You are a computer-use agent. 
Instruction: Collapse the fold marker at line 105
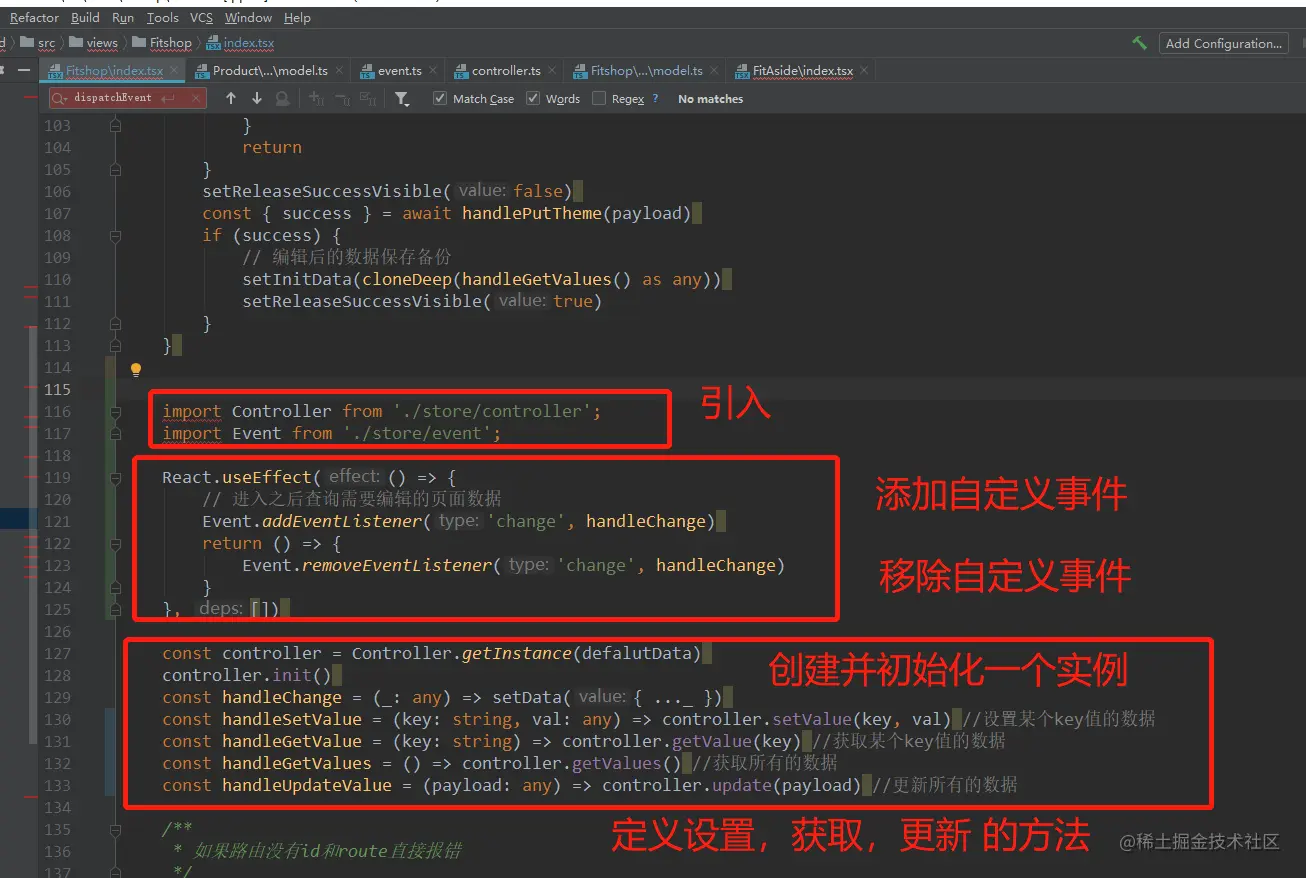pyautogui.click(x=115, y=169)
